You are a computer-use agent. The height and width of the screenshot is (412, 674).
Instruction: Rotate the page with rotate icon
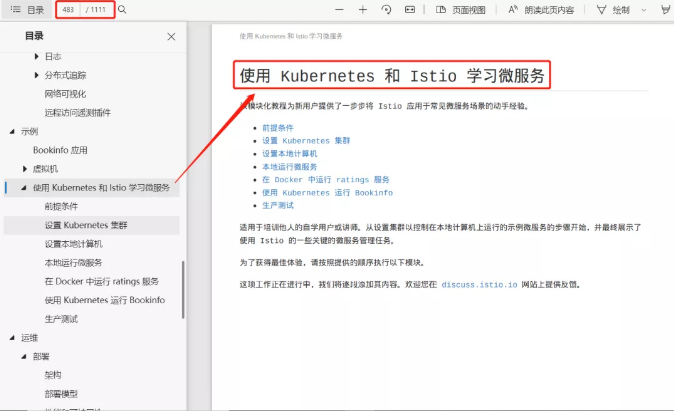click(x=386, y=9)
